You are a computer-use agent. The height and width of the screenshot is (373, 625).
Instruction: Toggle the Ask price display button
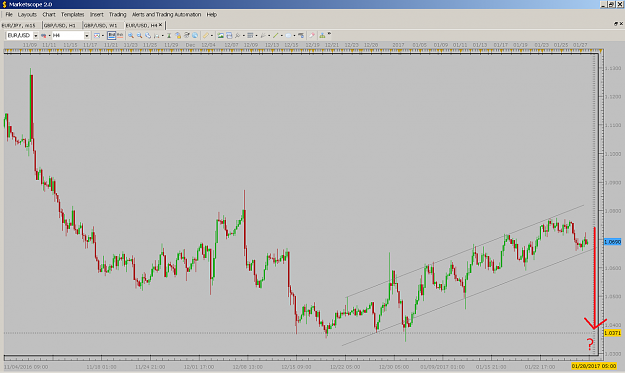click(x=120, y=35)
